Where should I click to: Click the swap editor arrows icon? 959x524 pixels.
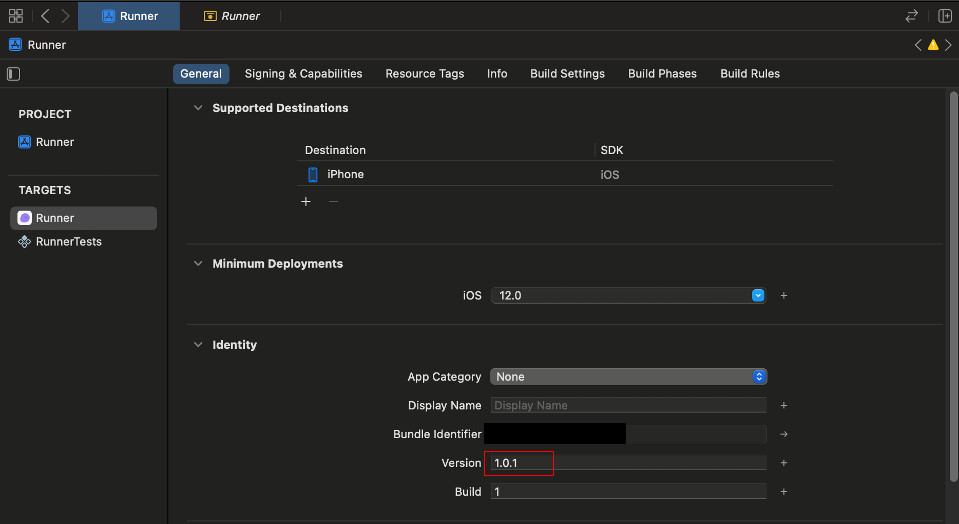click(911, 16)
